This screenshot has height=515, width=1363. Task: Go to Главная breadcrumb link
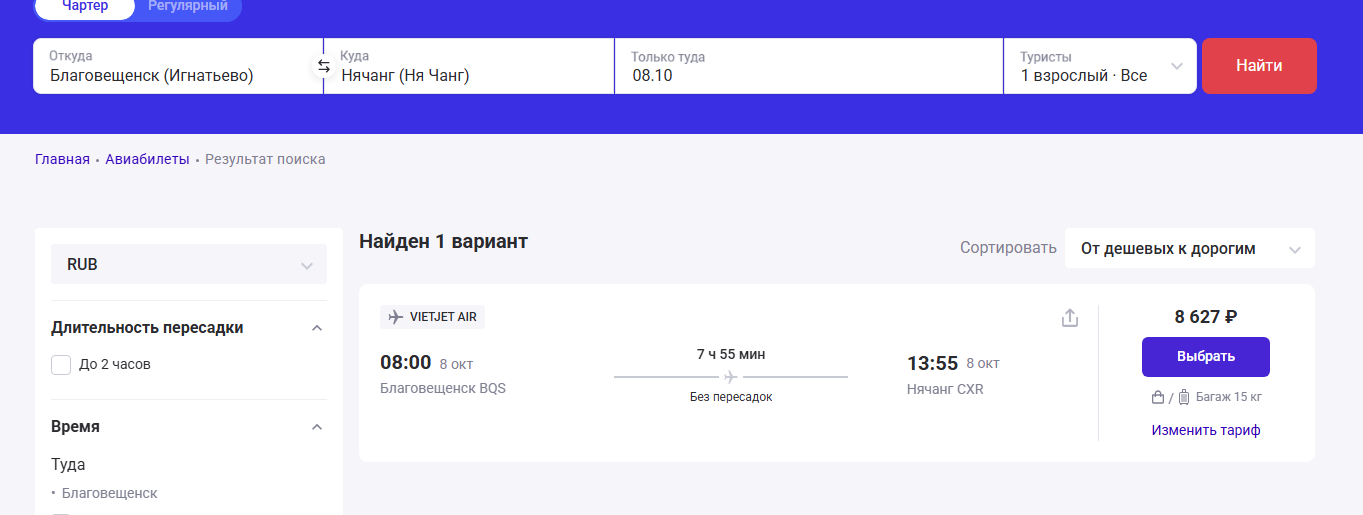62,159
